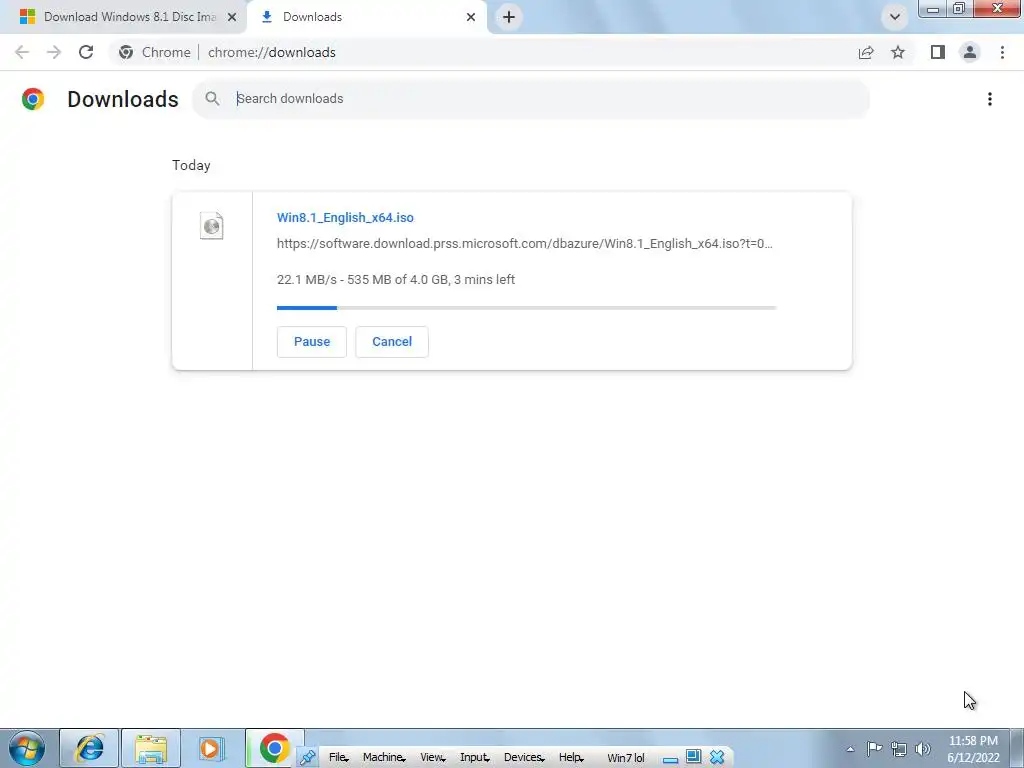This screenshot has width=1024, height=768.
Task: Open the VirtualBox Machine menu
Action: pyautogui.click(x=384, y=758)
